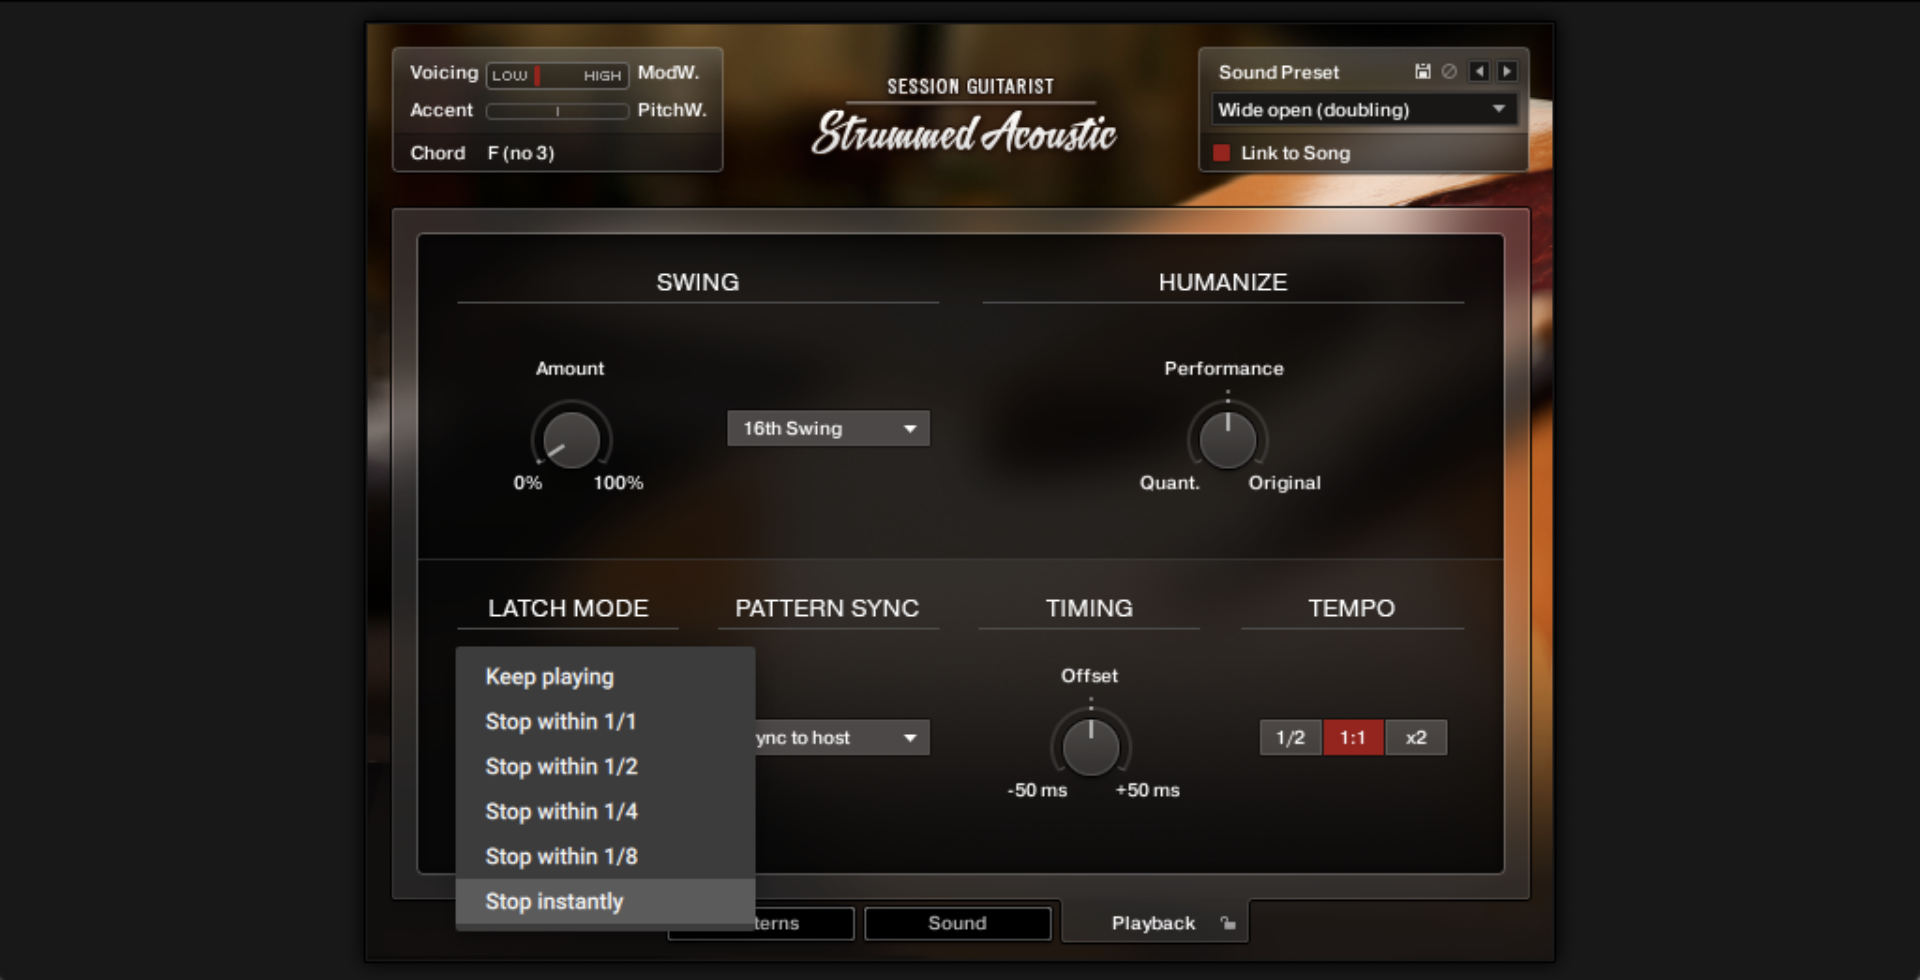Load the previous sound preset arrow
This screenshot has height=980, width=1920.
[1479, 71]
